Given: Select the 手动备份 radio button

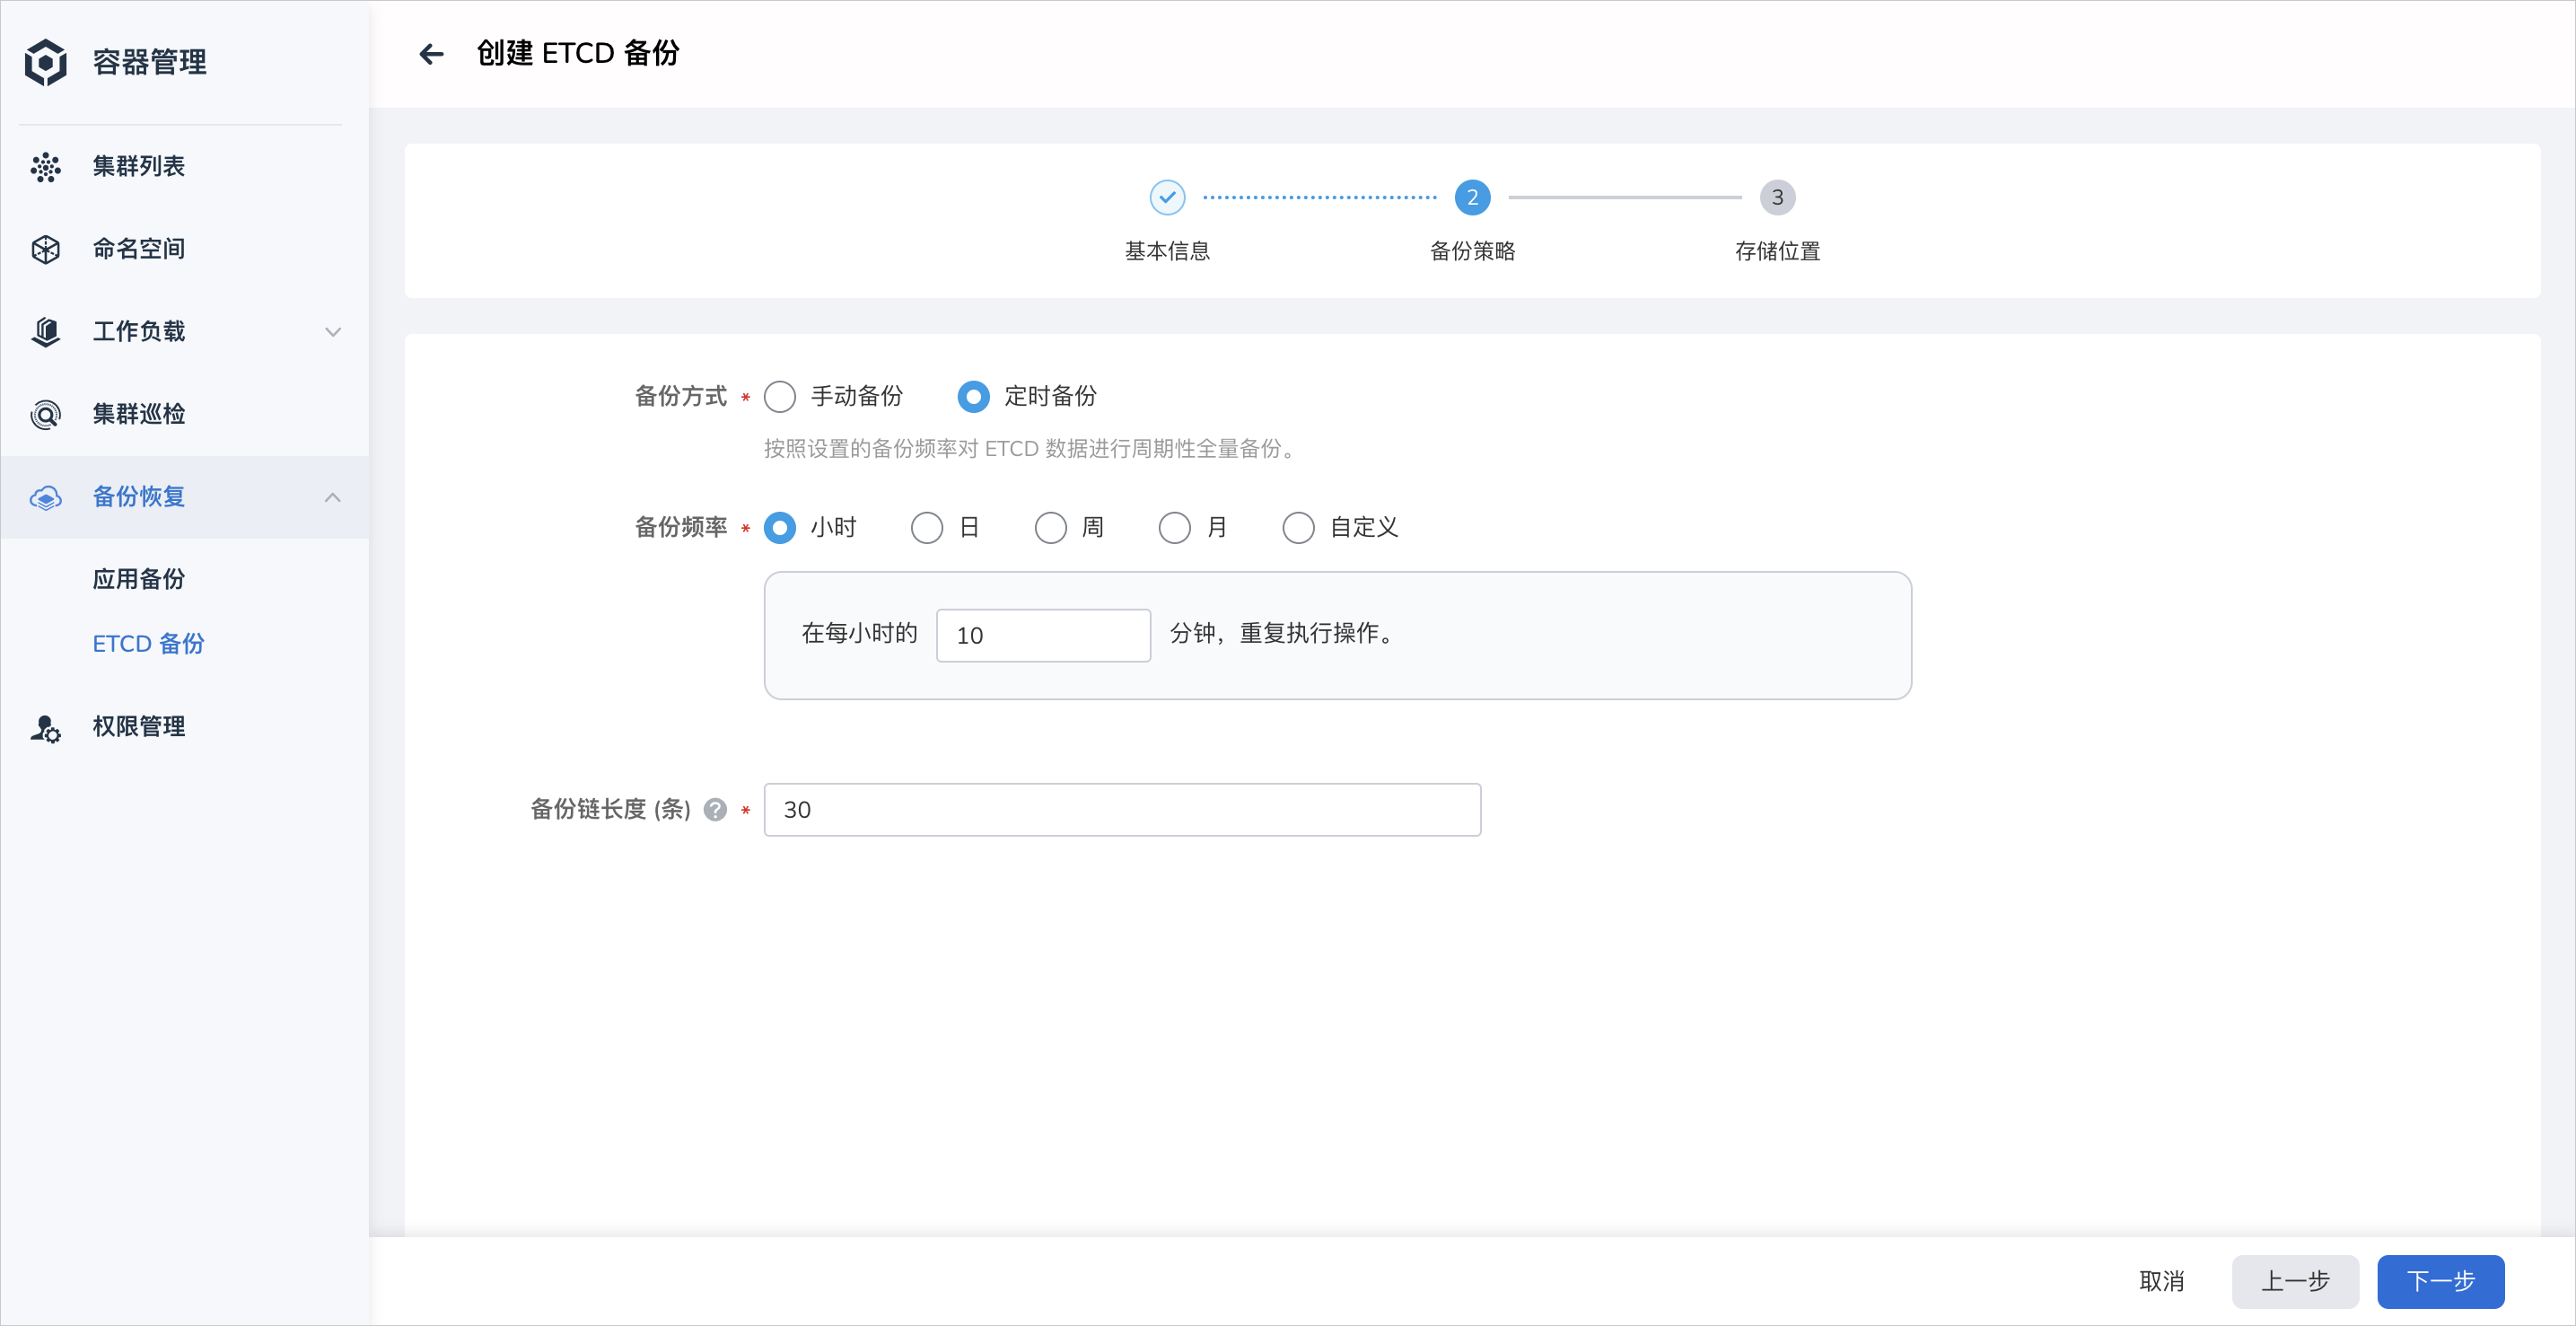Looking at the screenshot, I should [x=780, y=397].
